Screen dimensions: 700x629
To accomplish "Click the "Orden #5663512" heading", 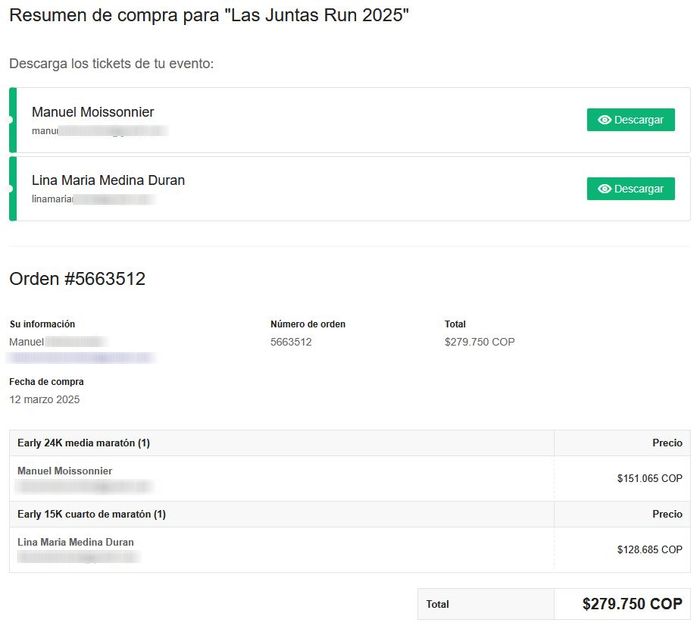I will pos(77,279).
